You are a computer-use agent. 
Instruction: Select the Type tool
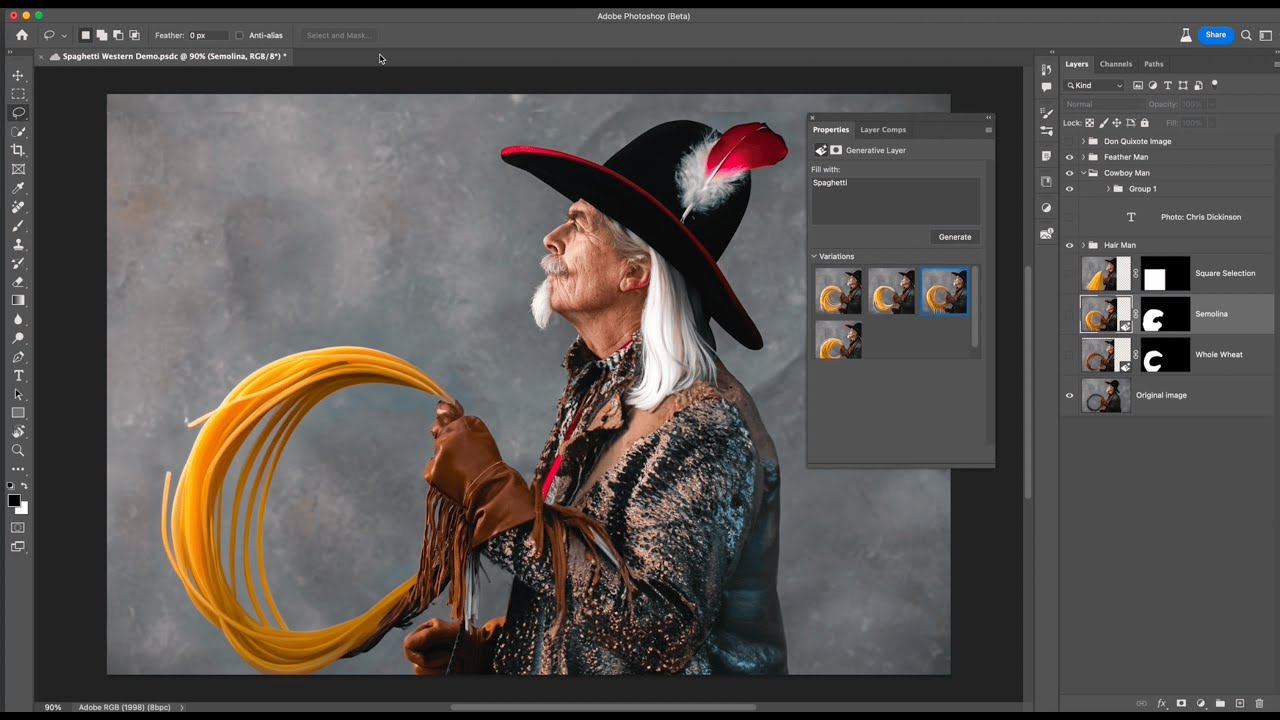(17, 375)
